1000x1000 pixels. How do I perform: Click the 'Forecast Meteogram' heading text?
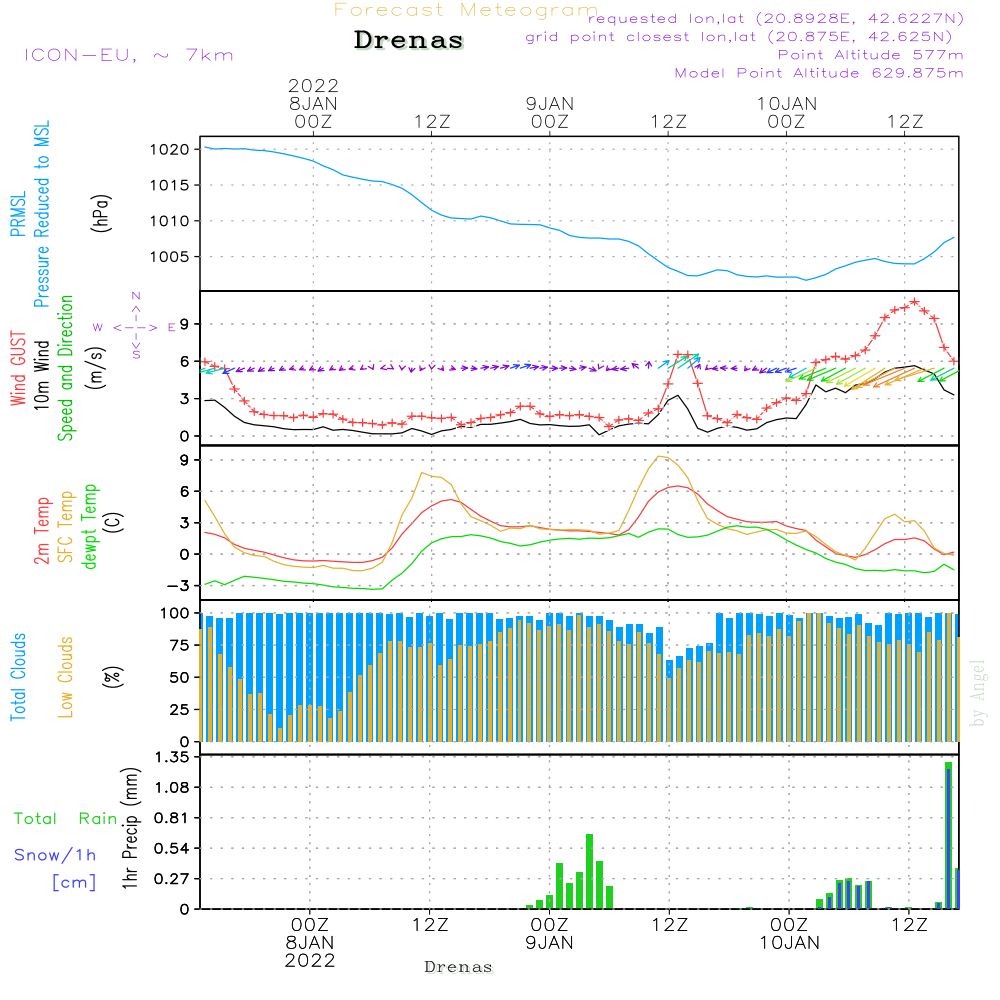point(466,10)
